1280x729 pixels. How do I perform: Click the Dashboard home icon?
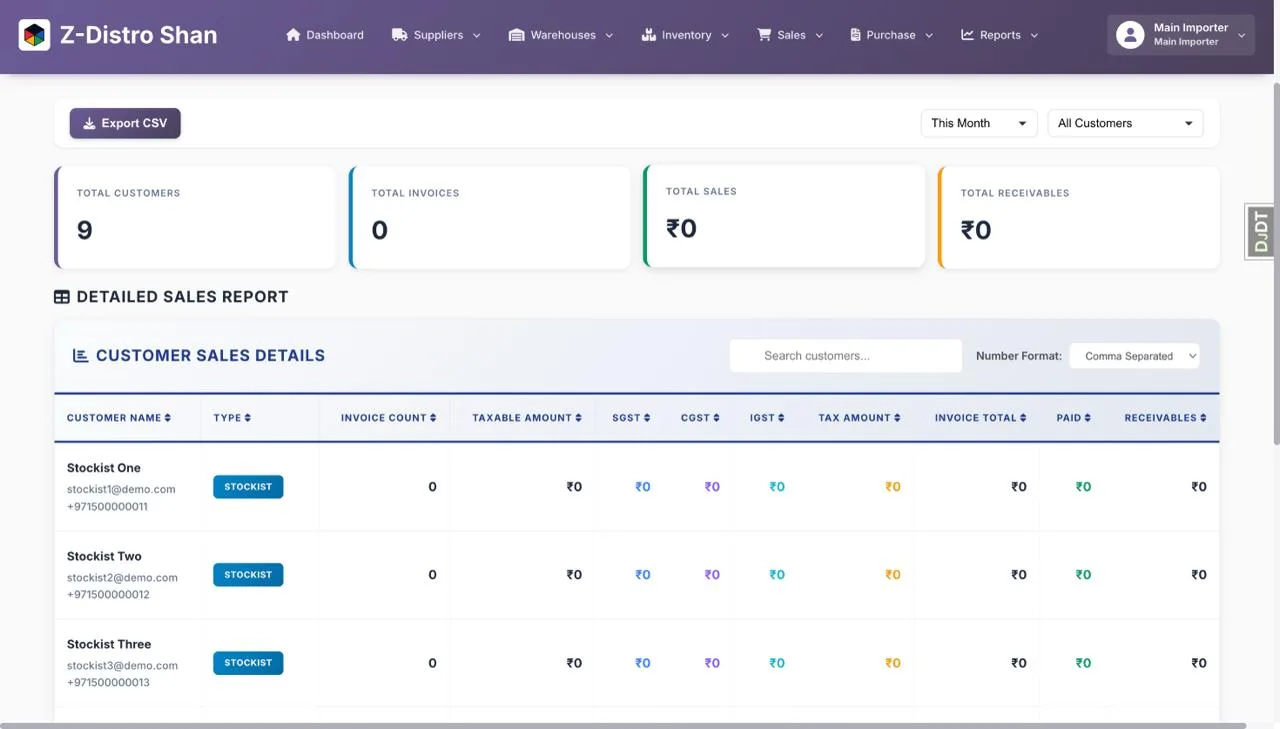click(293, 35)
